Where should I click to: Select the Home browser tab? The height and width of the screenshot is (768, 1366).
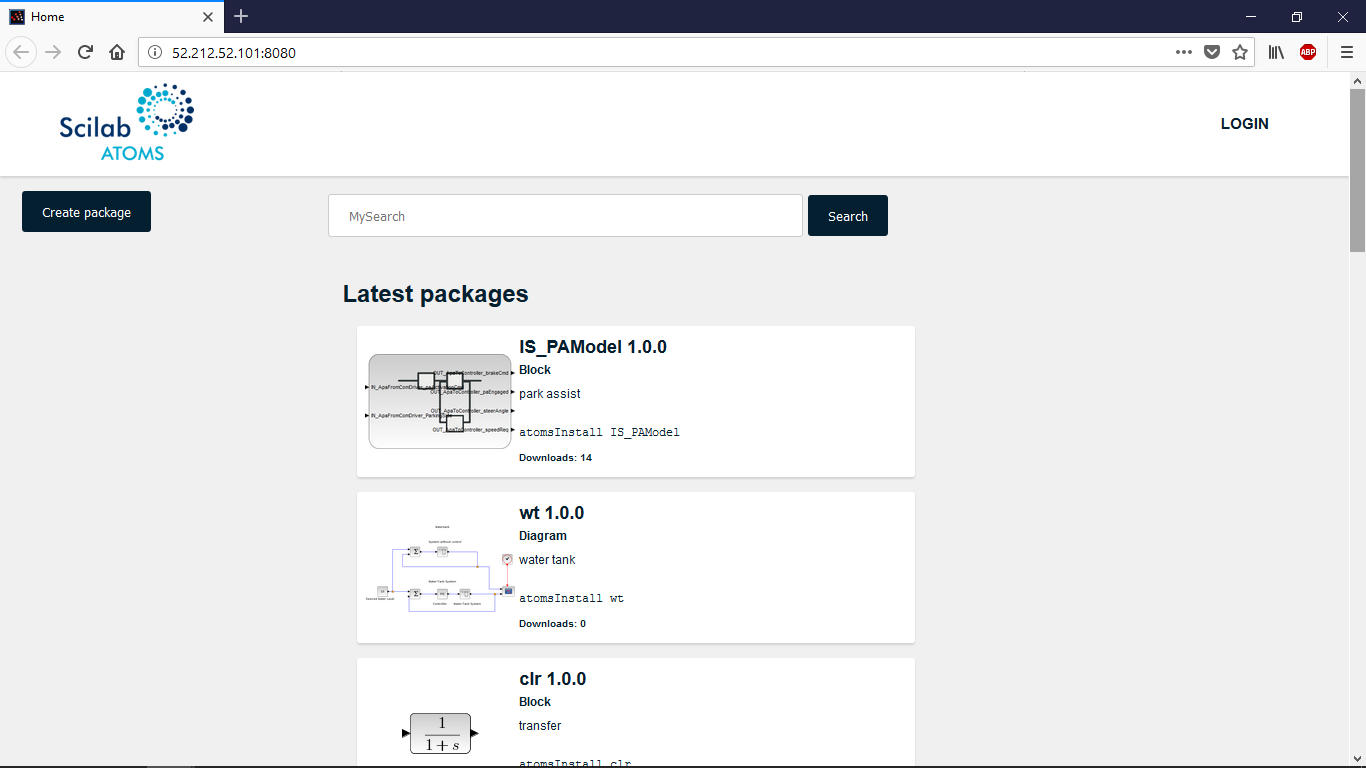[112, 17]
